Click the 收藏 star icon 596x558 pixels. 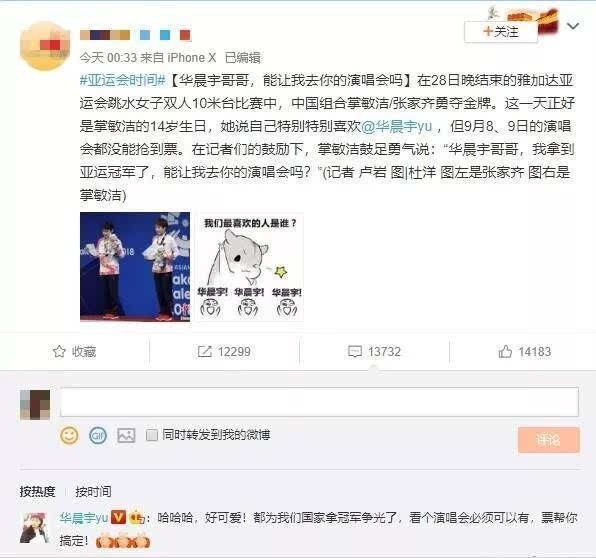tap(59, 352)
